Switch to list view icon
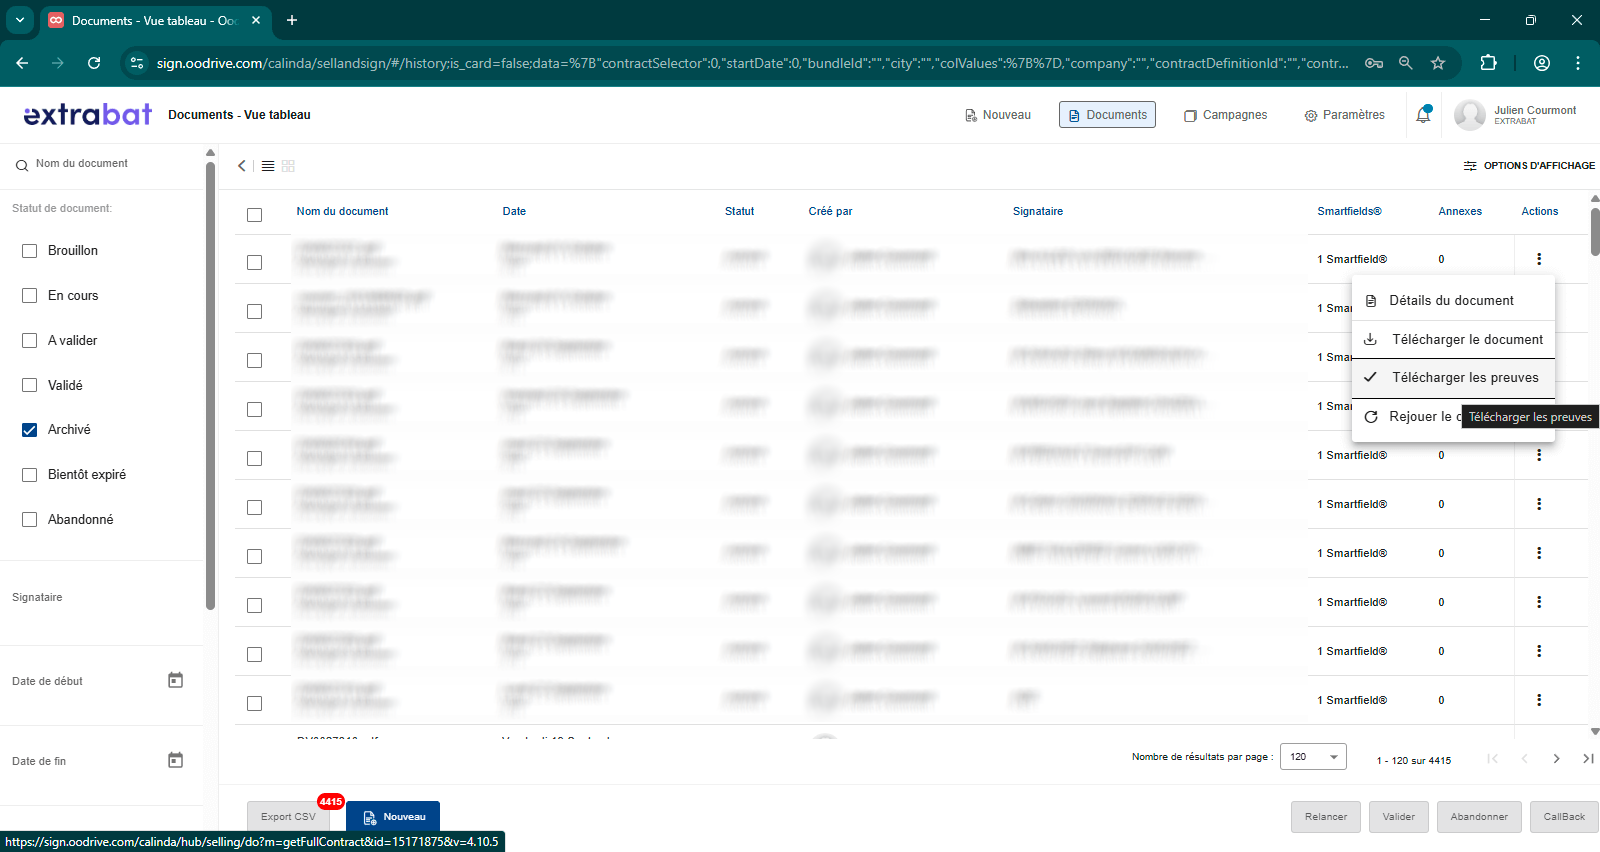Screen dimensions: 1600x852 pyautogui.click(x=268, y=166)
